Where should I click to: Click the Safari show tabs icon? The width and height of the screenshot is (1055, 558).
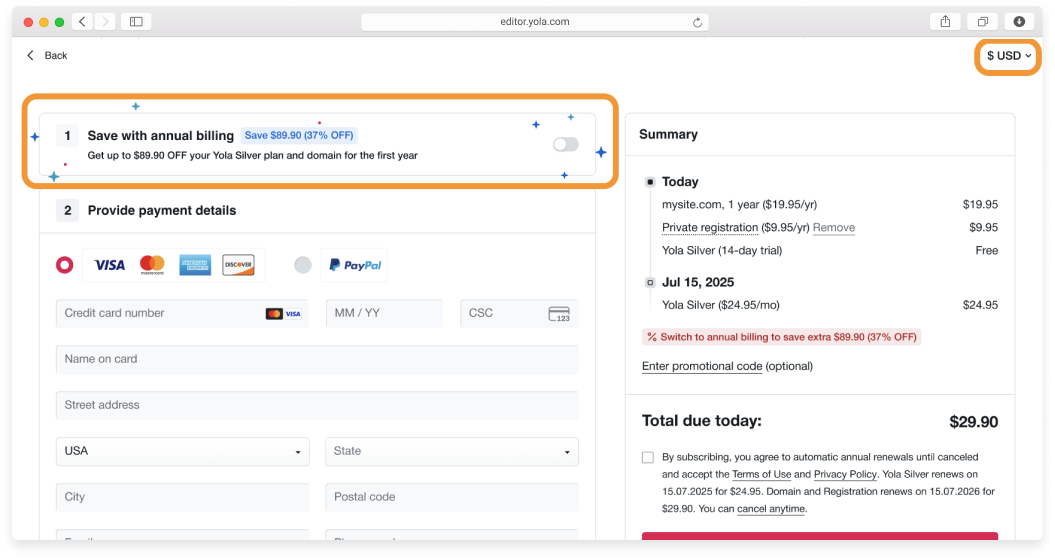pos(982,21)
